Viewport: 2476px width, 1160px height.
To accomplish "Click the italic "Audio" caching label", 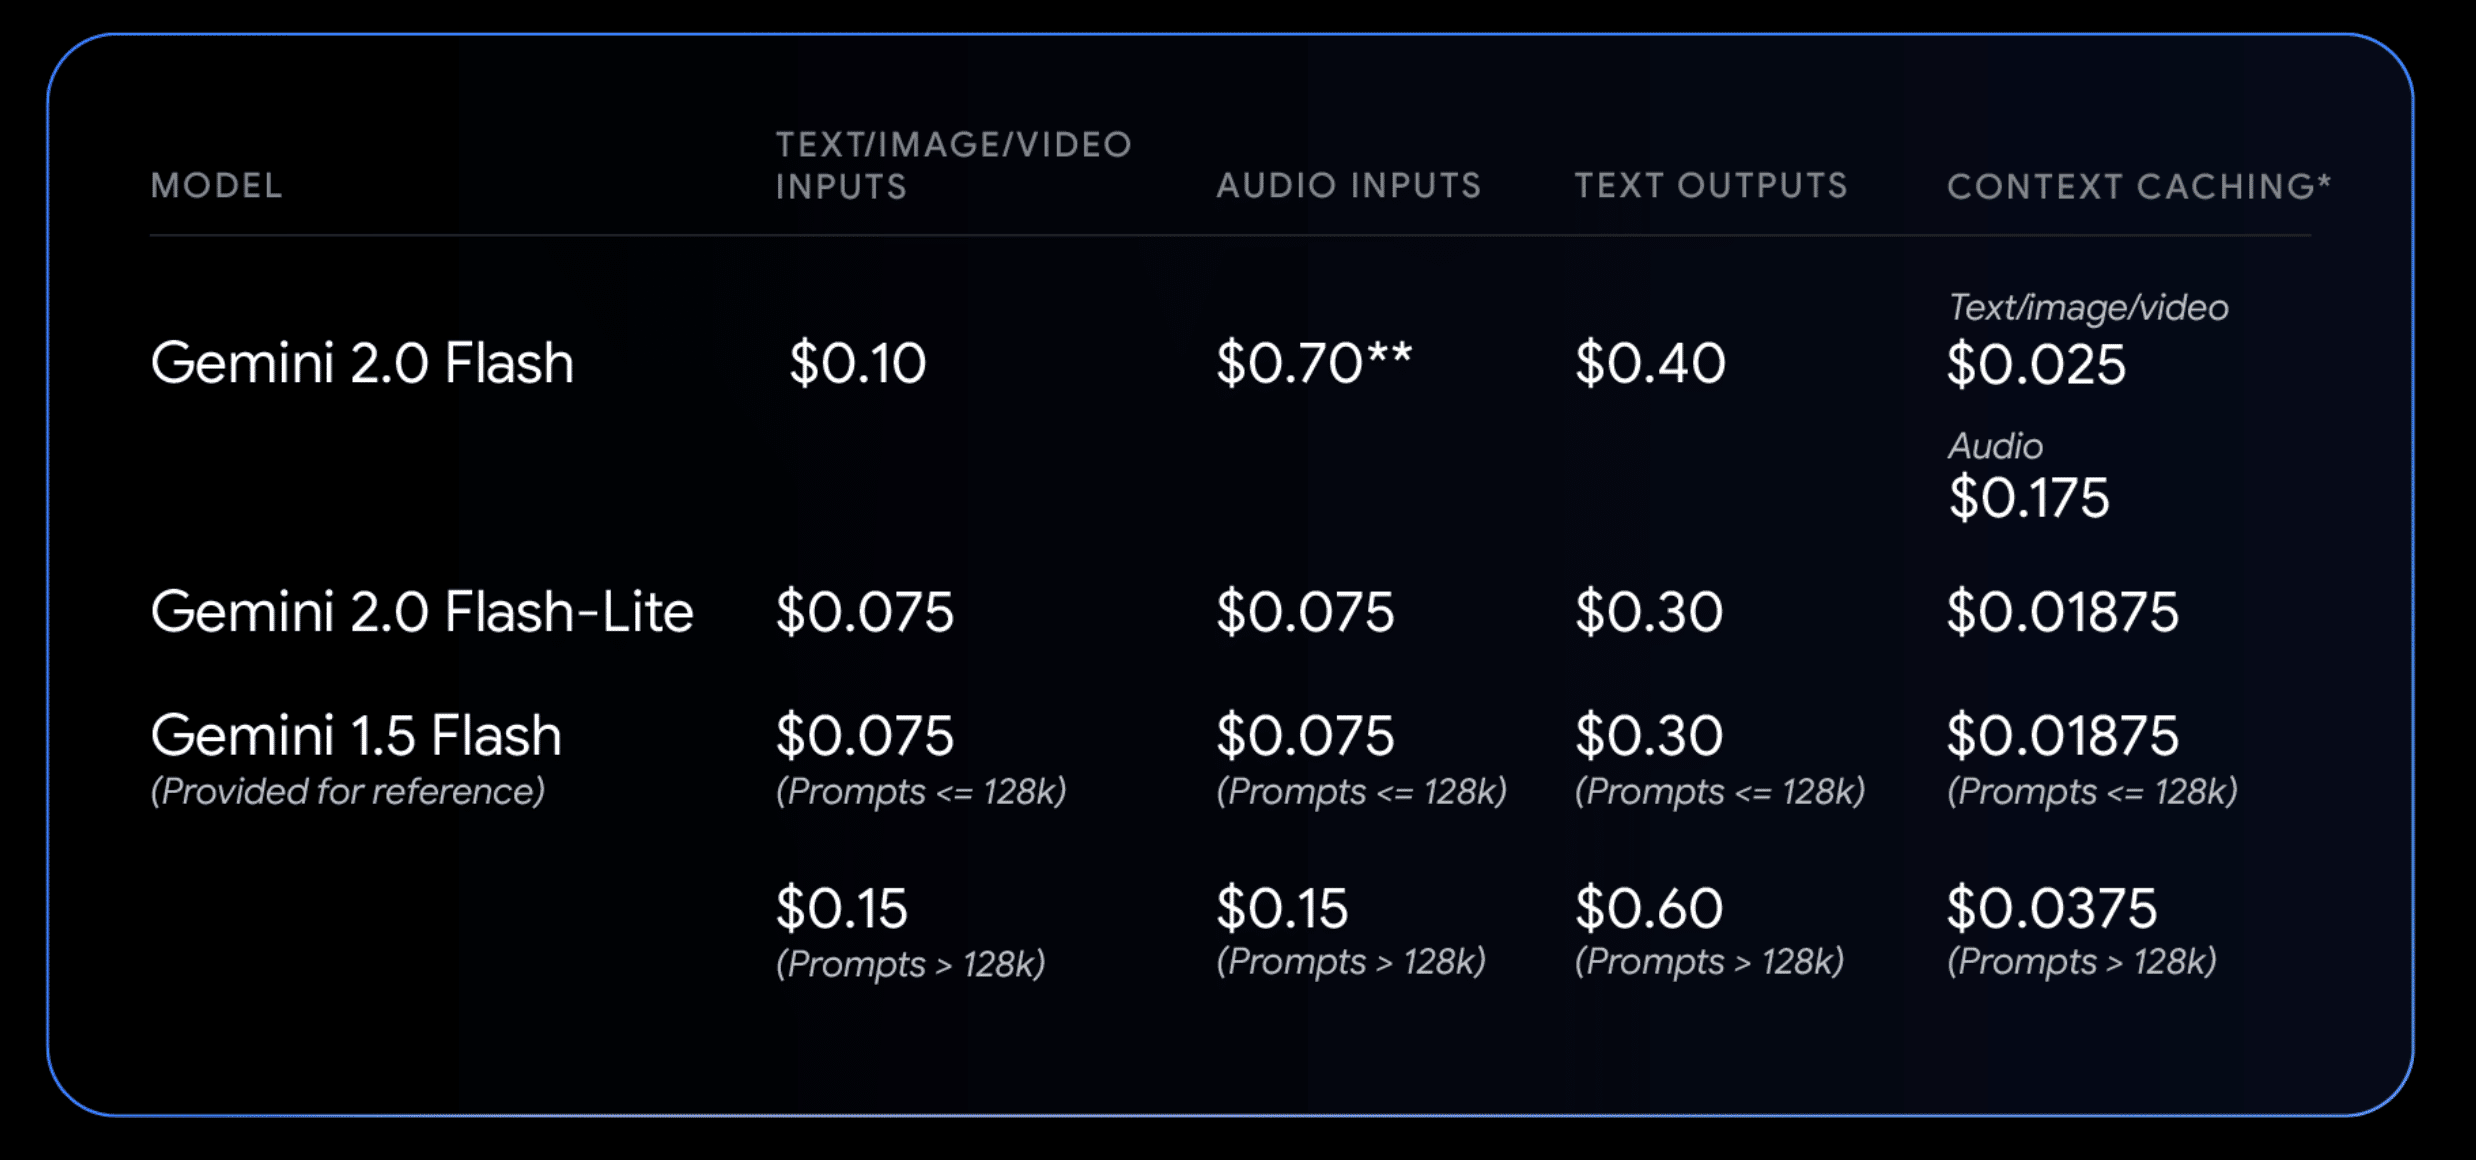I will [1995, 446].
